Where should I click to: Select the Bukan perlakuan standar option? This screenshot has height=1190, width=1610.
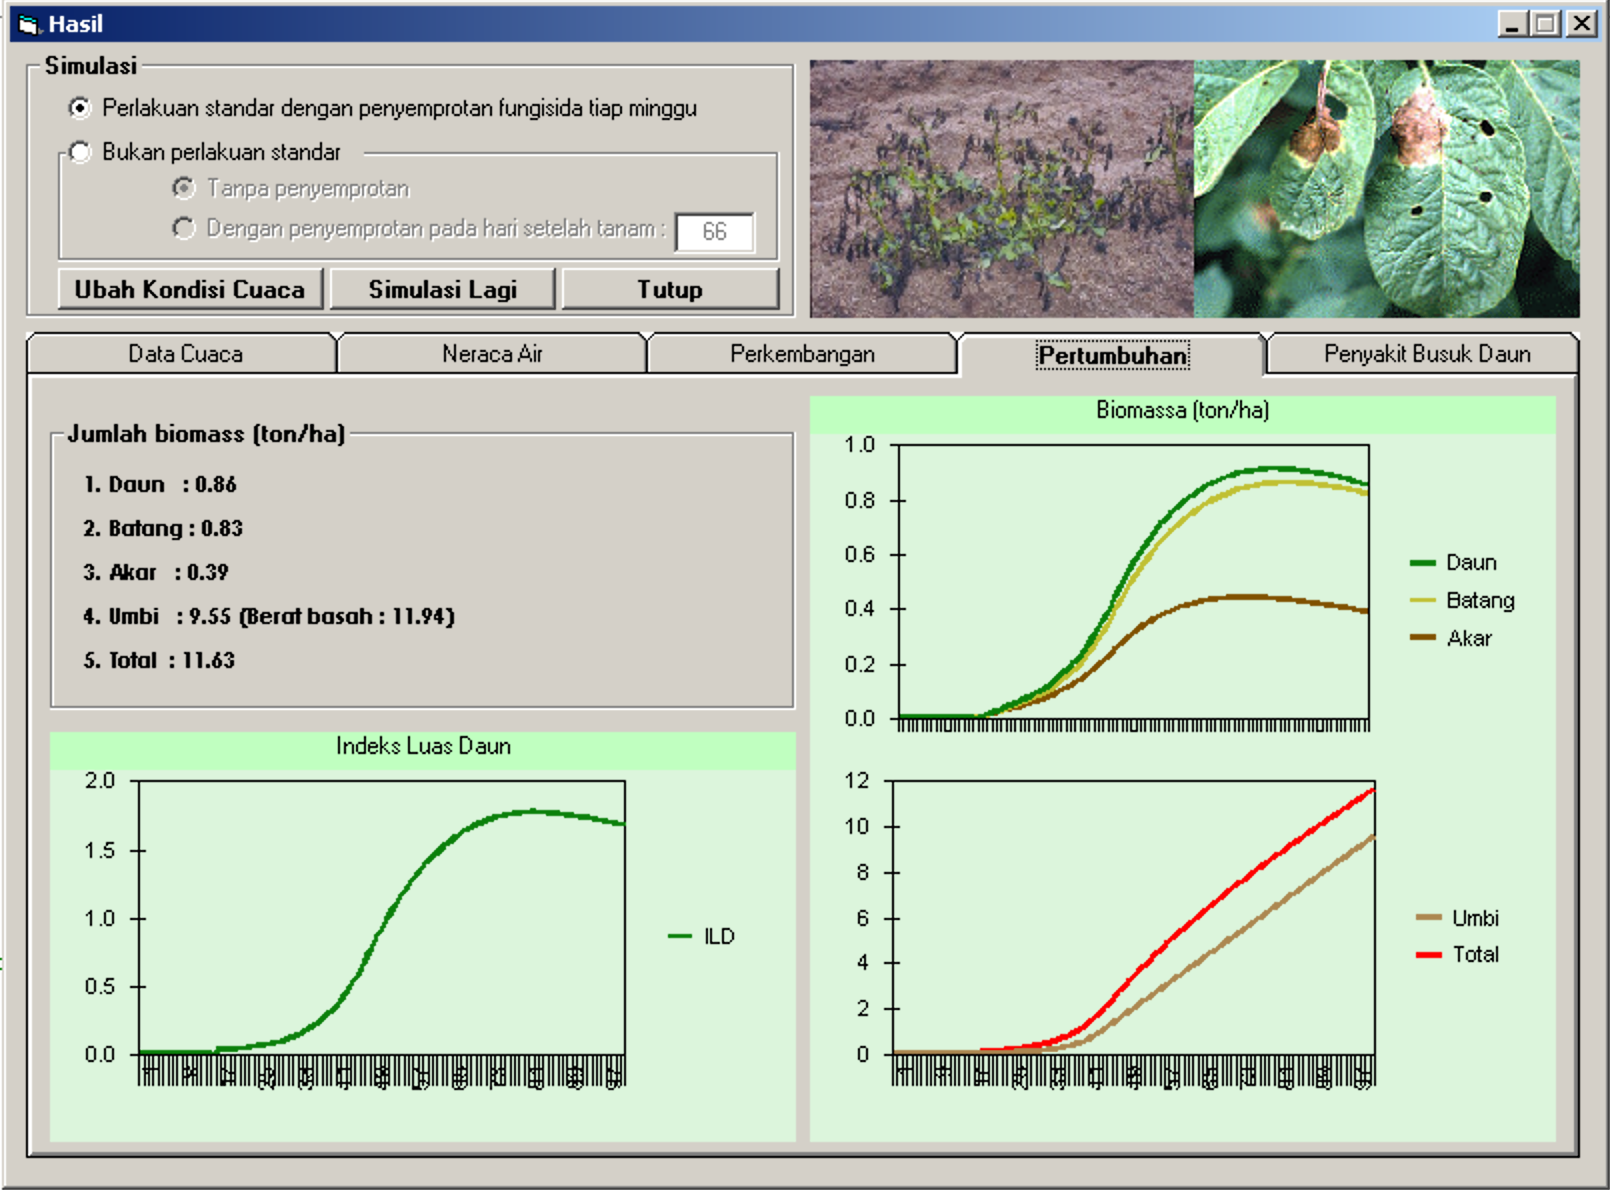(x=80, y=152)
